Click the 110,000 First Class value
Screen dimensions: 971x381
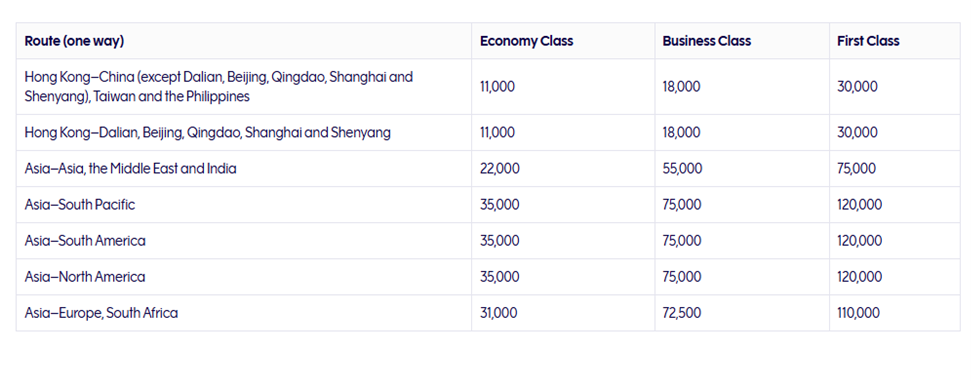coord(858,313)
